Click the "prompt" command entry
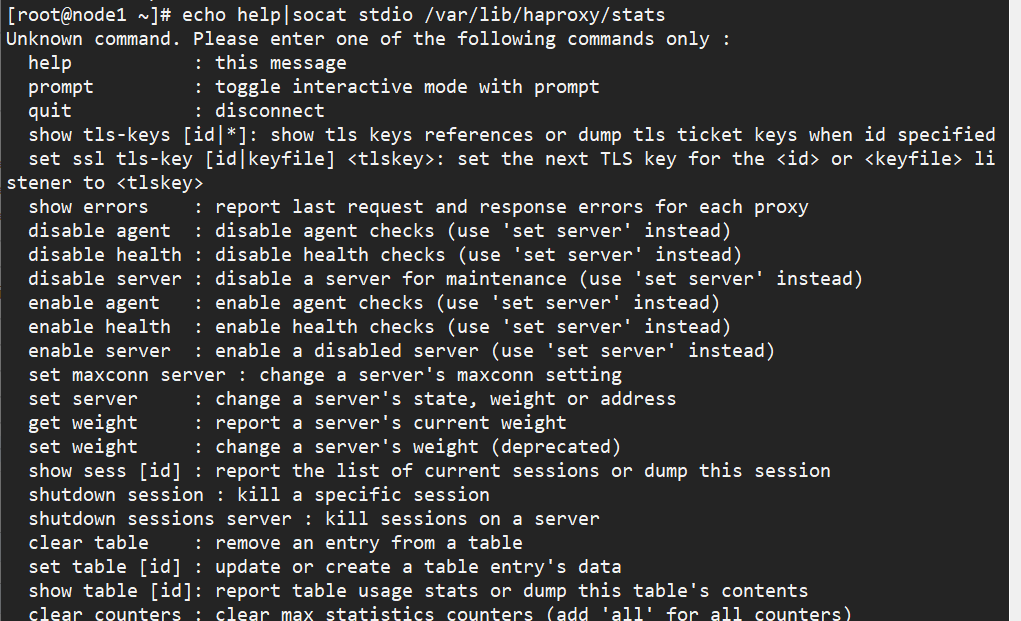 (x=61, y=87)
